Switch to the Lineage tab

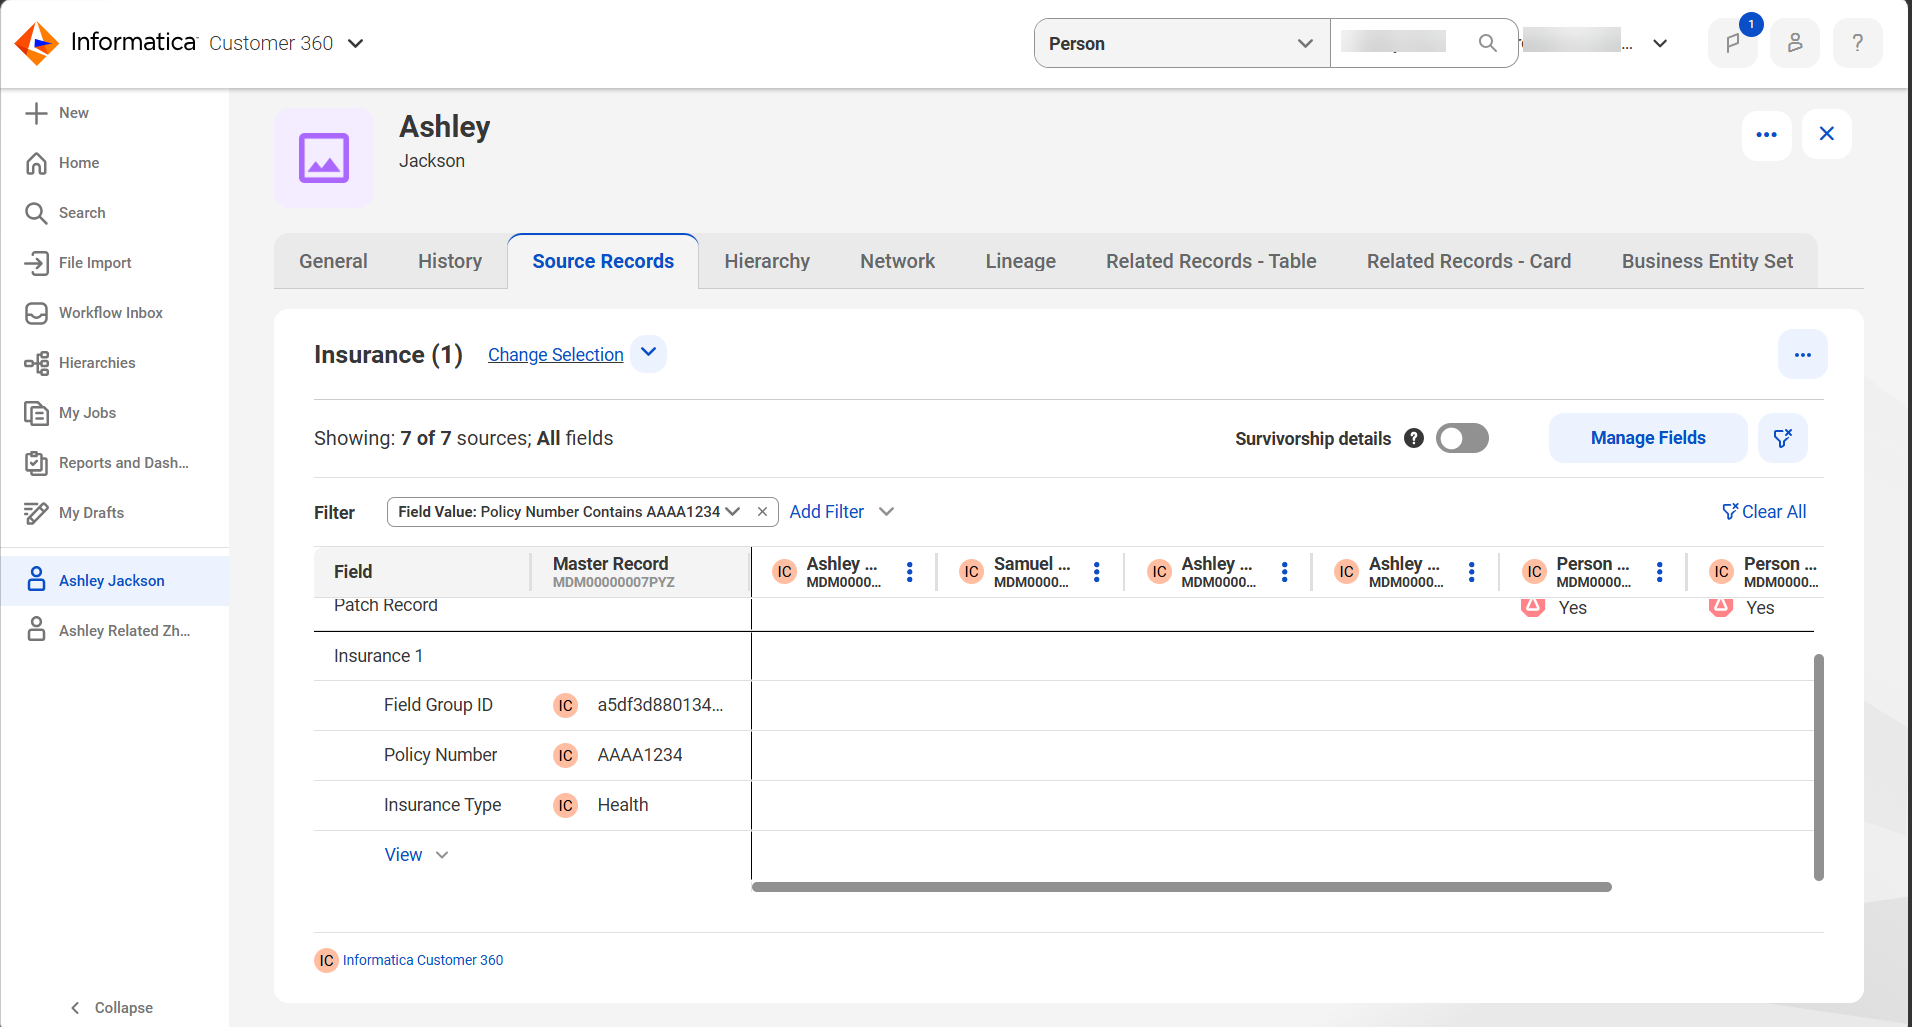(1020, 261)
